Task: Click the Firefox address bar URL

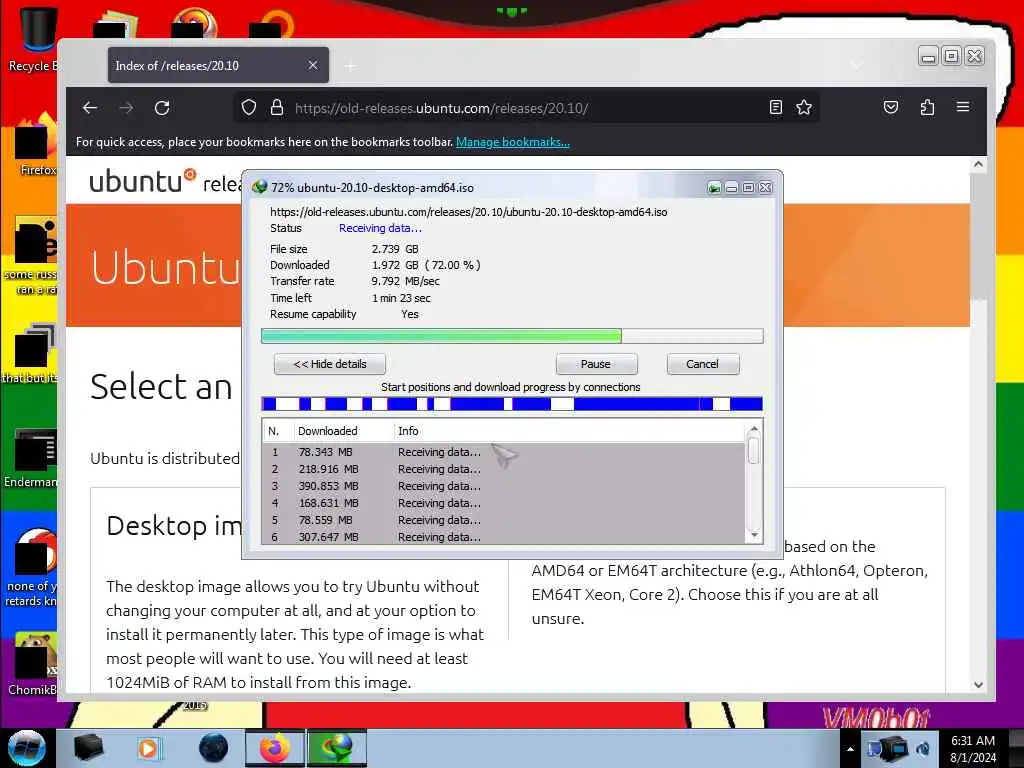Action: (x=441, y=108)
